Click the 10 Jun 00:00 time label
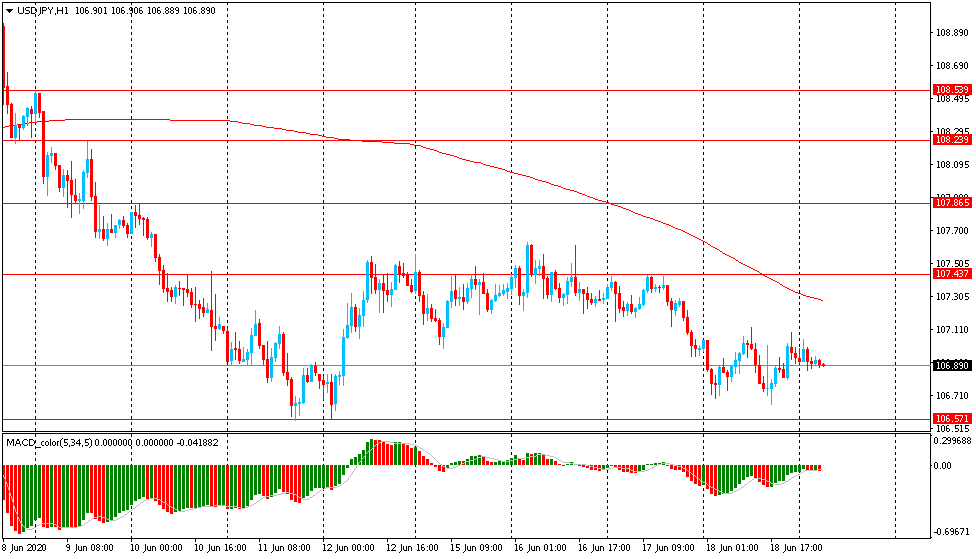 [156, 548]
